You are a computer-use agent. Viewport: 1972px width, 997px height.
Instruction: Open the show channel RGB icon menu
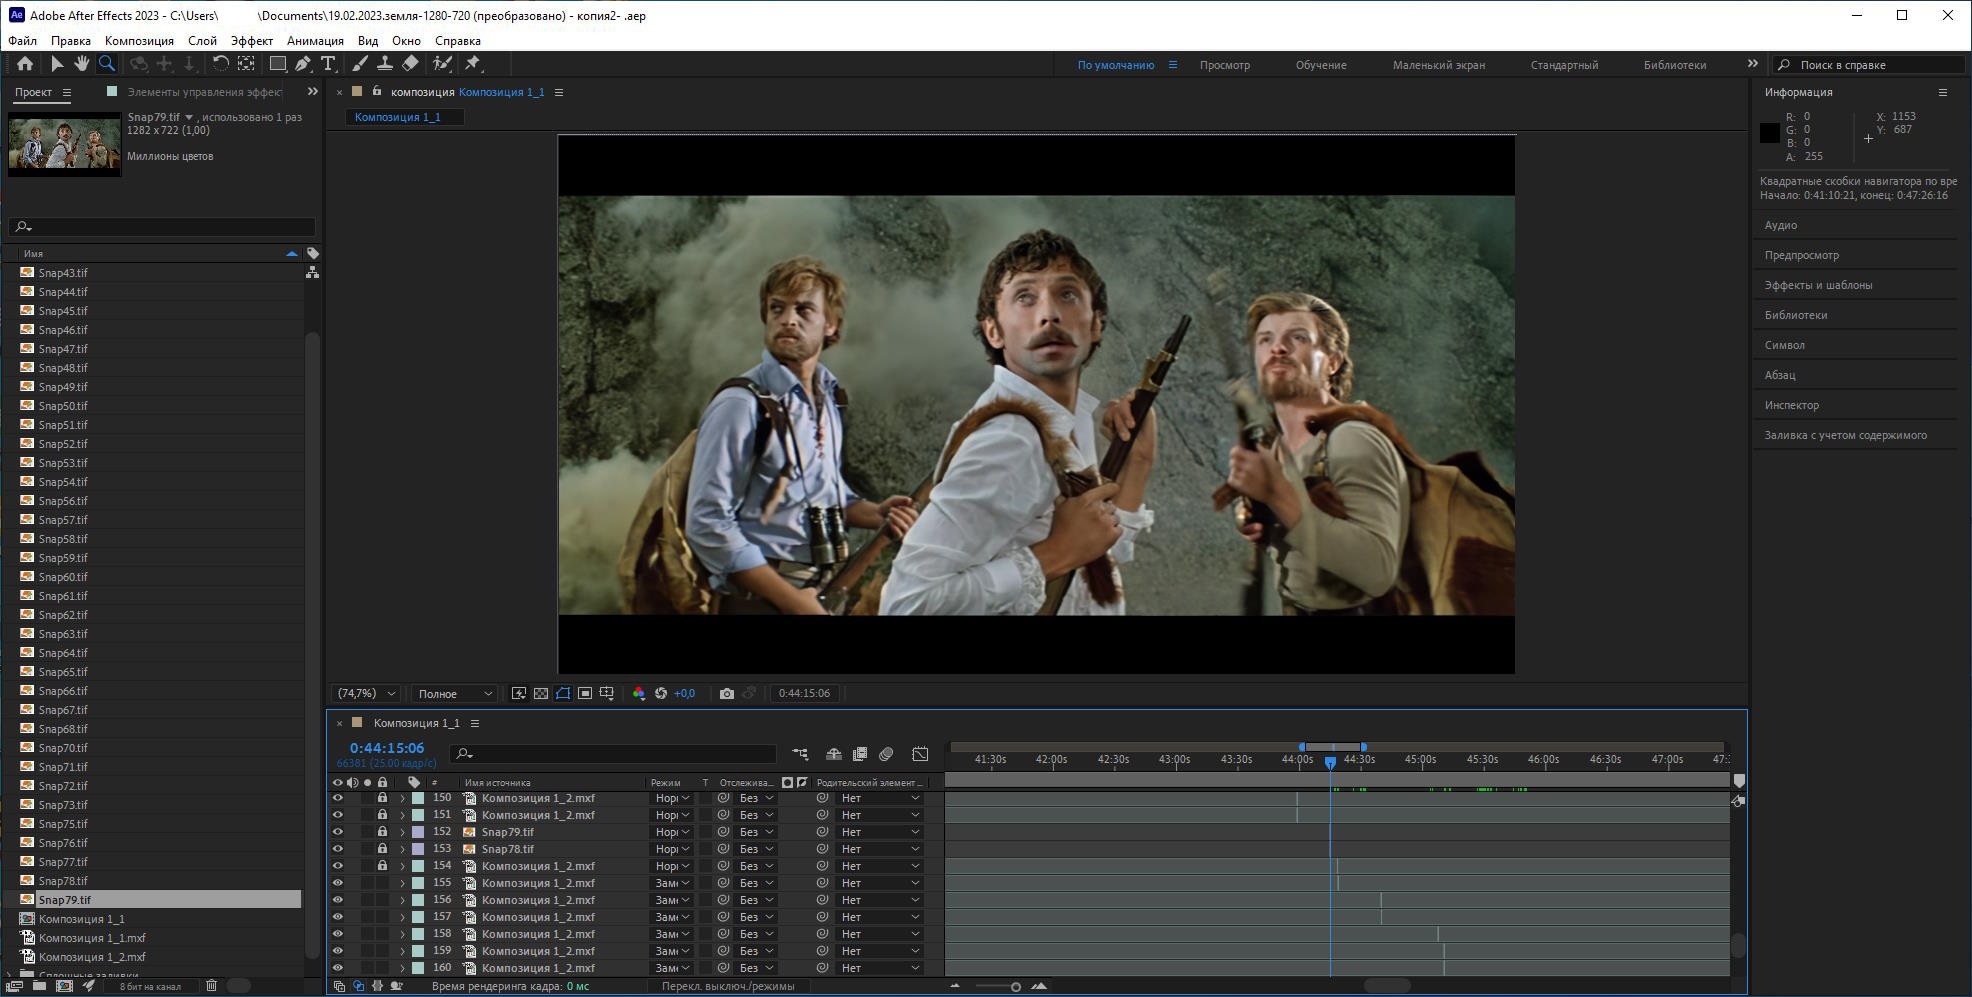tap(639, 693)
